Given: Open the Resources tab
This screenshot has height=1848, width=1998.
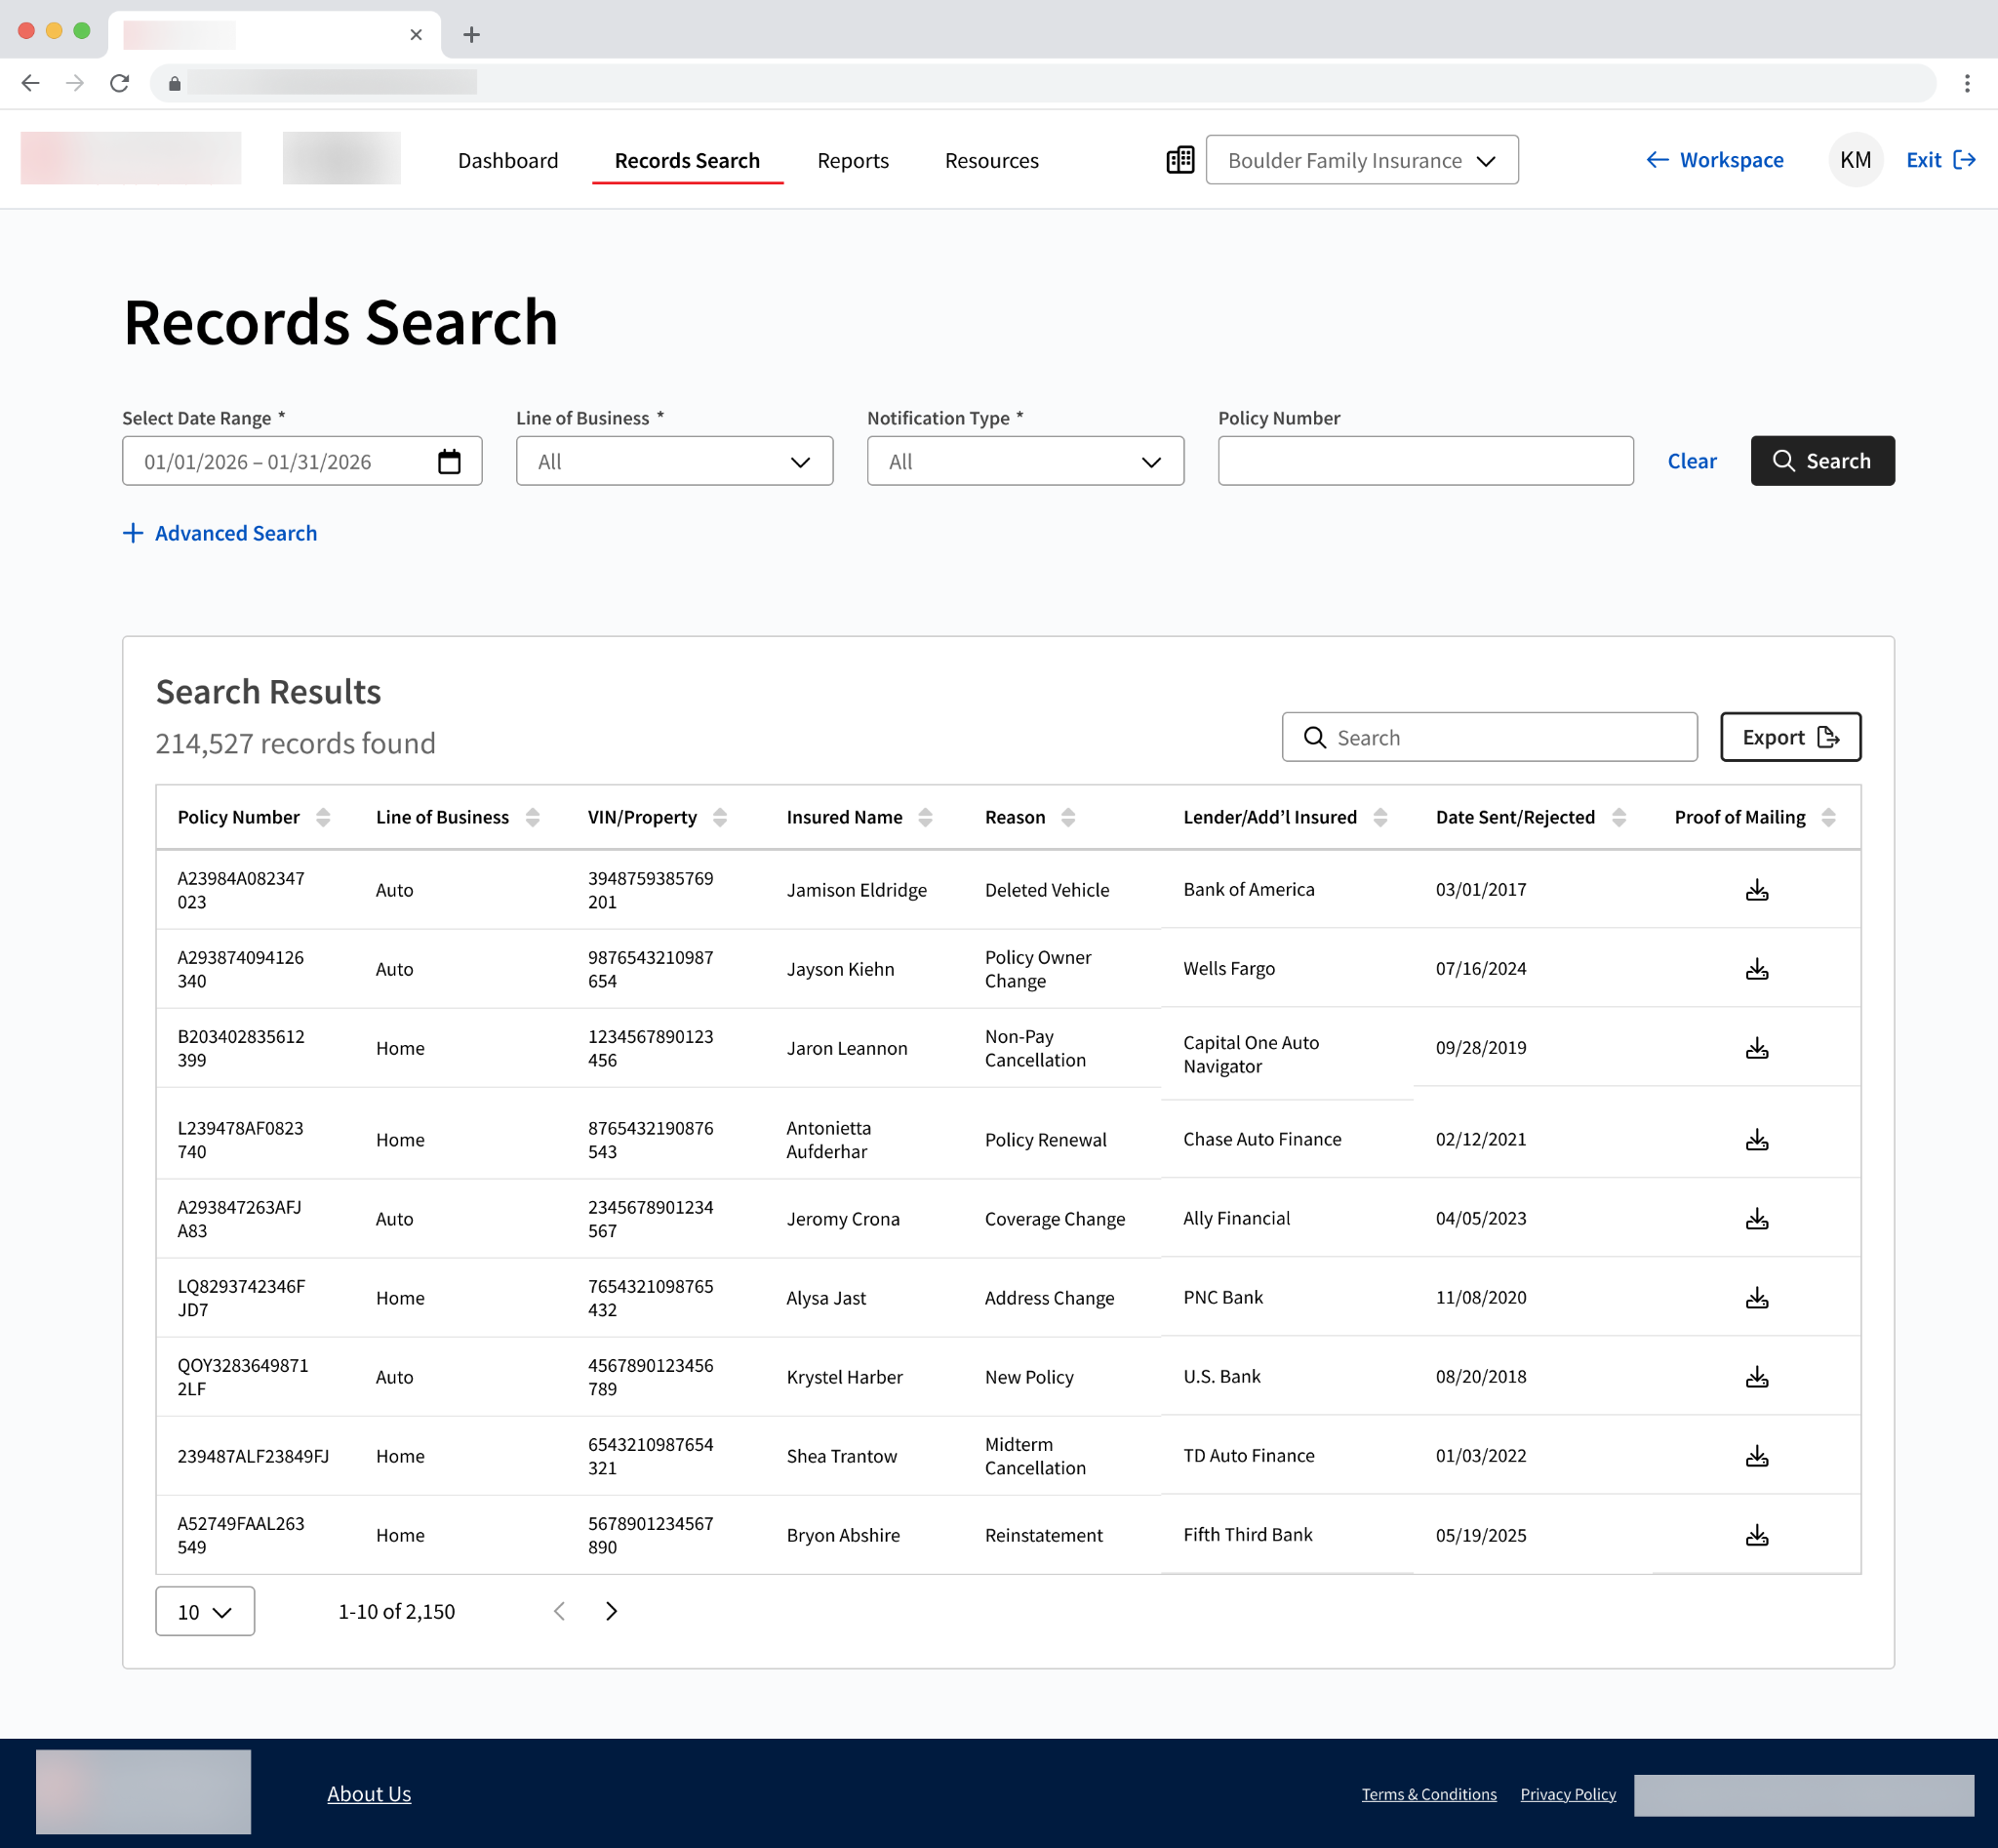Looking at the screenshot, I should 992,160.
